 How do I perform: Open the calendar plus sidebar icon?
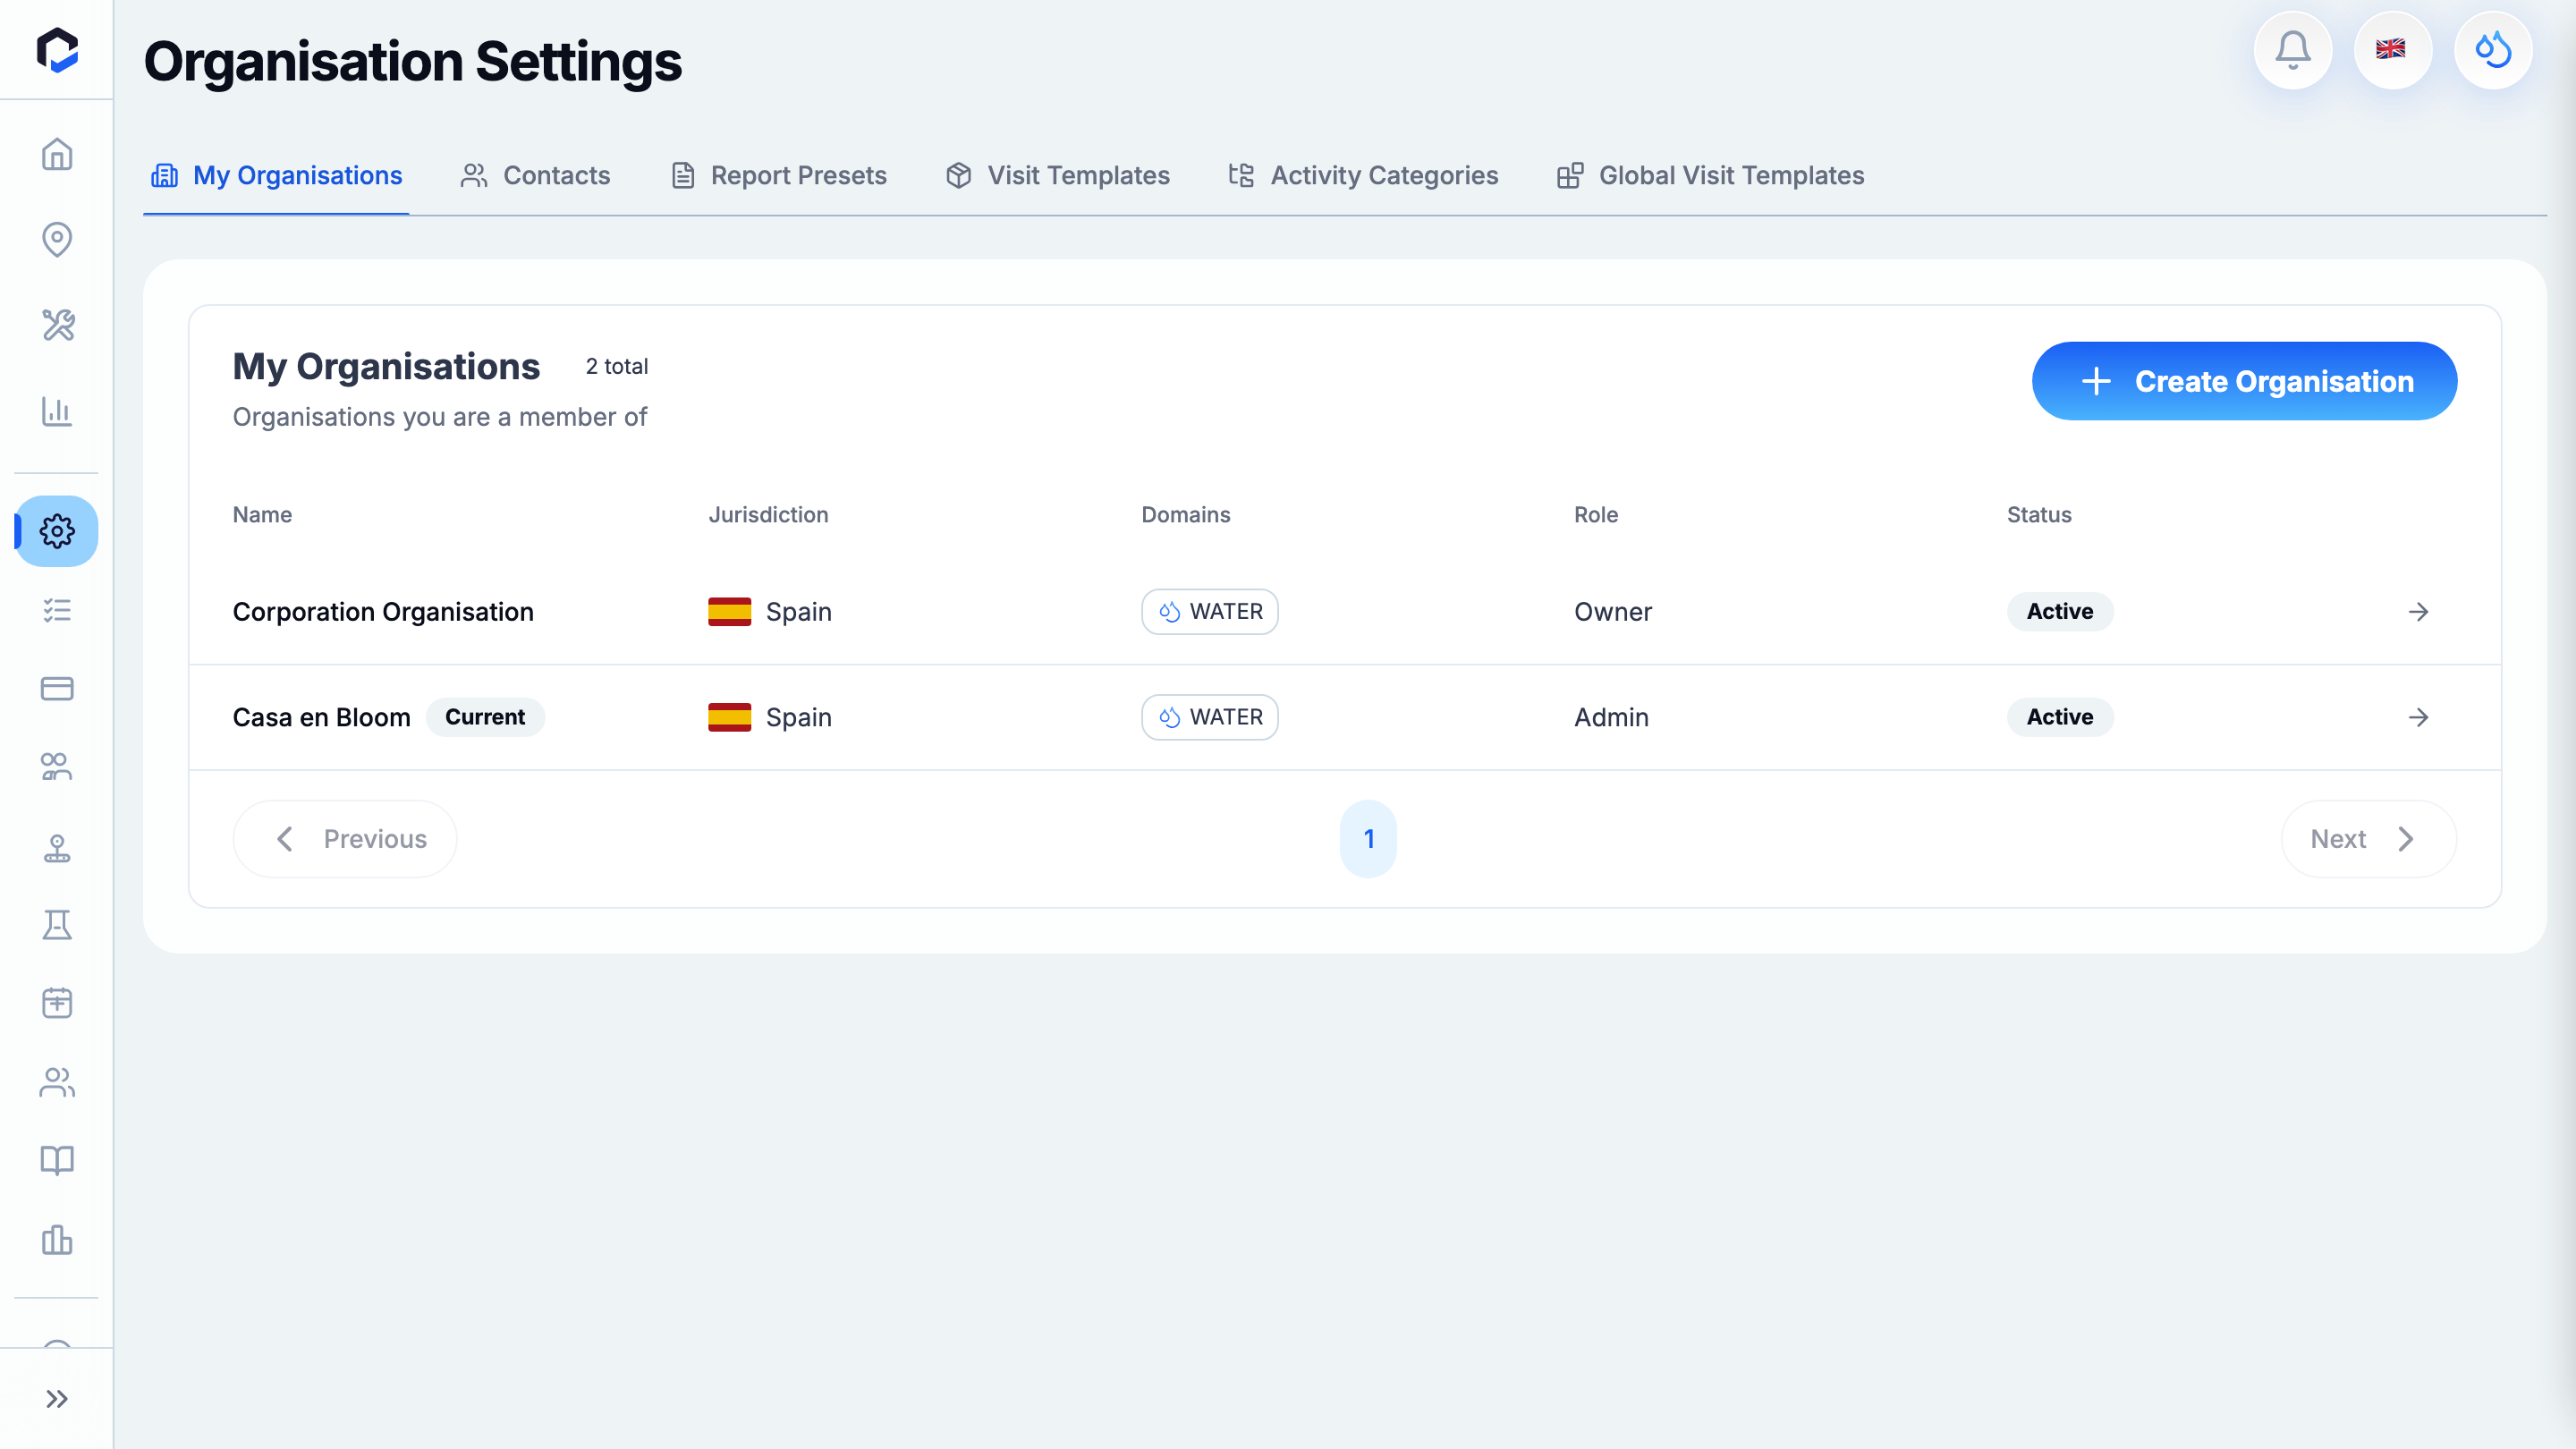click(57, 1003)
